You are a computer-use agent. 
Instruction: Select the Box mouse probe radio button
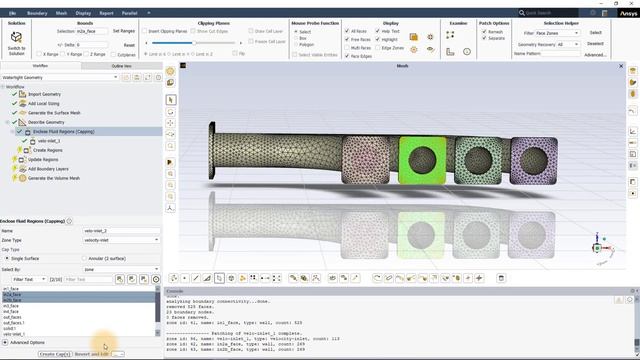point(296,38)
